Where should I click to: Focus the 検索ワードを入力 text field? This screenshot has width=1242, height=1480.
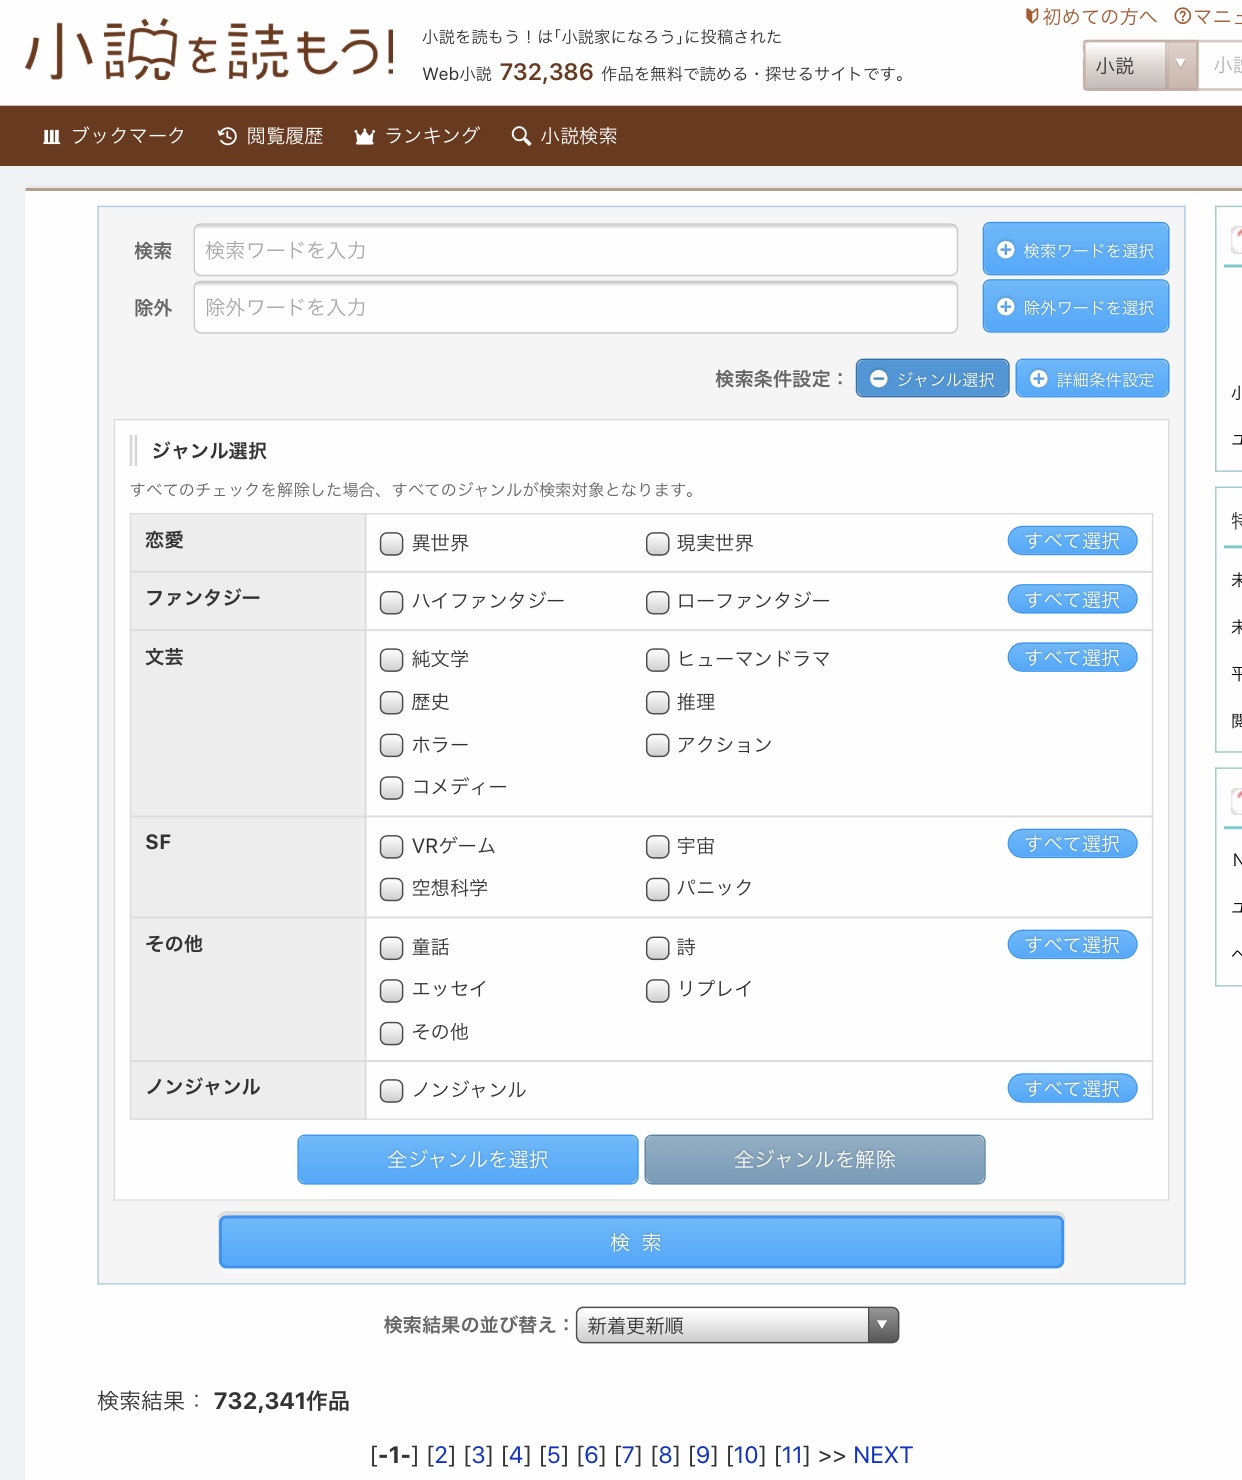575,250
